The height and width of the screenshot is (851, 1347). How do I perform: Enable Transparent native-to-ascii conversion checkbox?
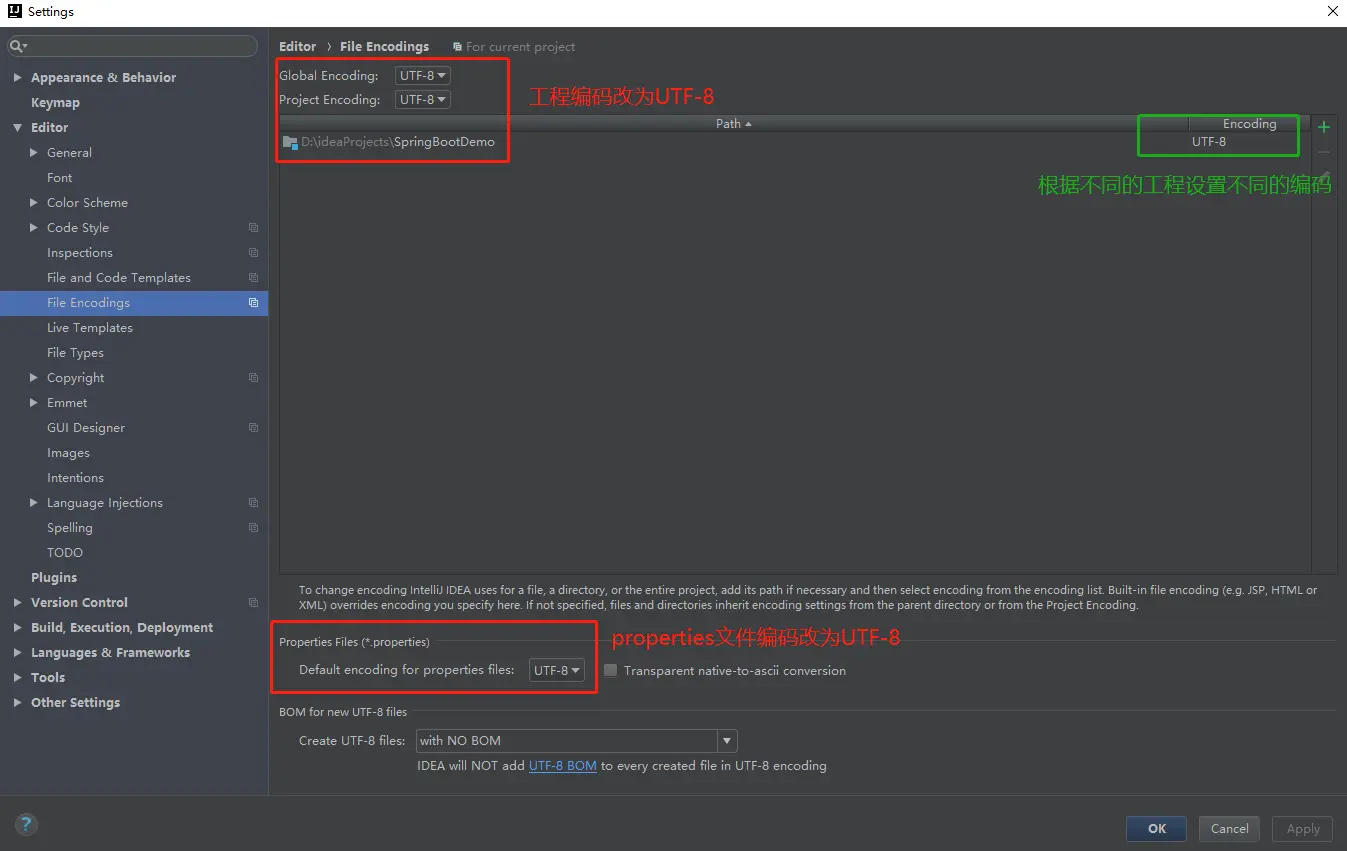[610, 670]
